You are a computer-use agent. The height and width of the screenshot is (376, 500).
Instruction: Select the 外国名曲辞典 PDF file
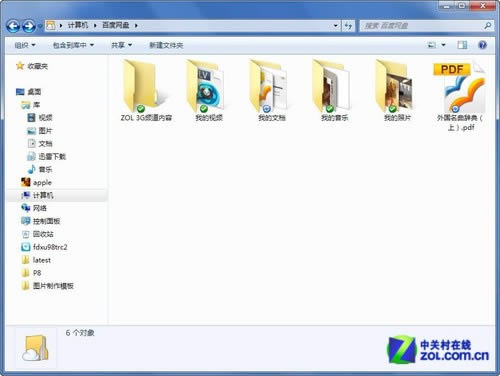pyautogui.click(x=460, y=96)
